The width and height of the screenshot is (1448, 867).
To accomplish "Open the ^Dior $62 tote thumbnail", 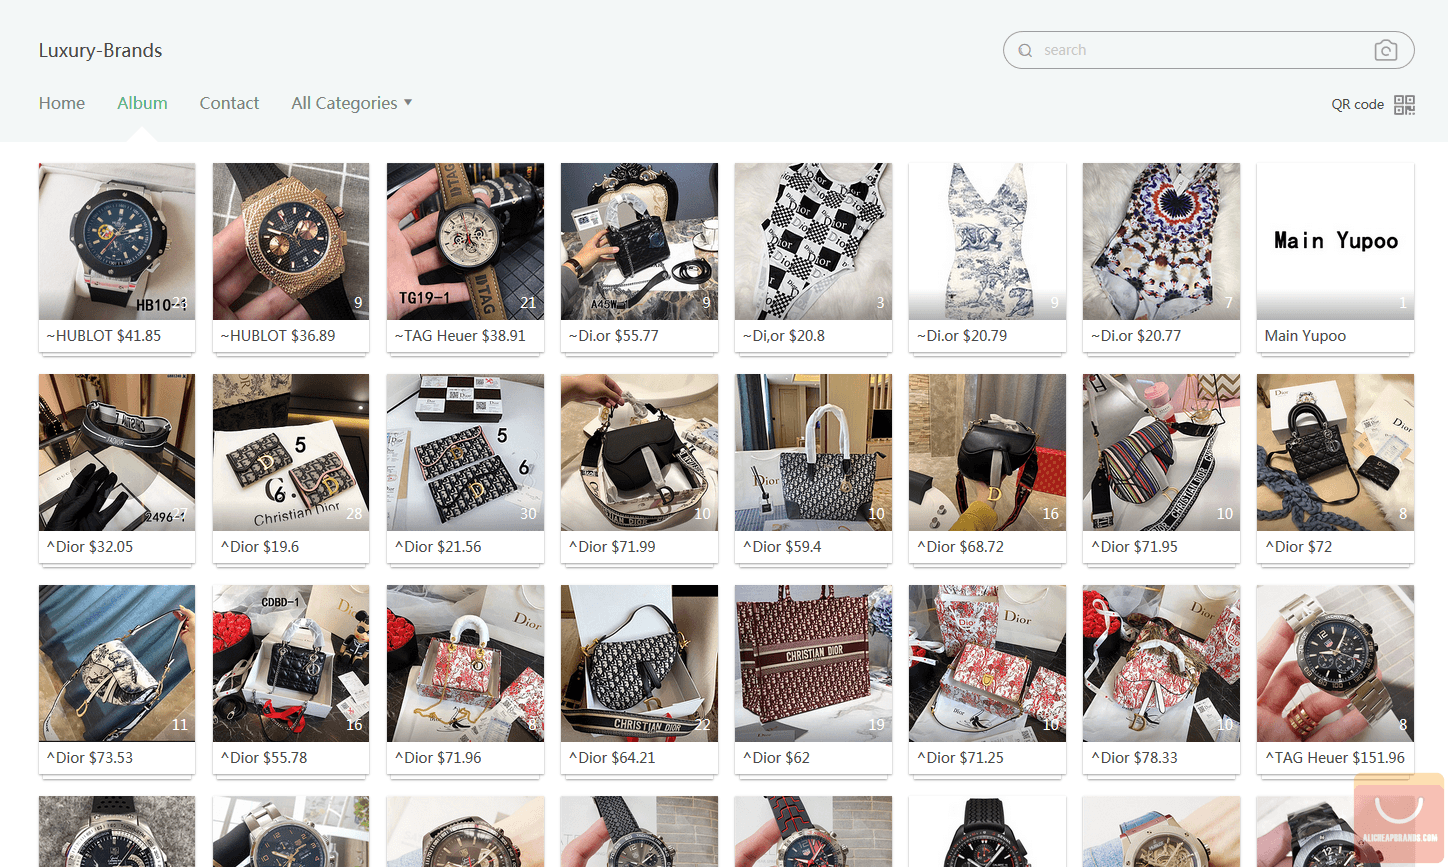I will [x=813, y=663].
